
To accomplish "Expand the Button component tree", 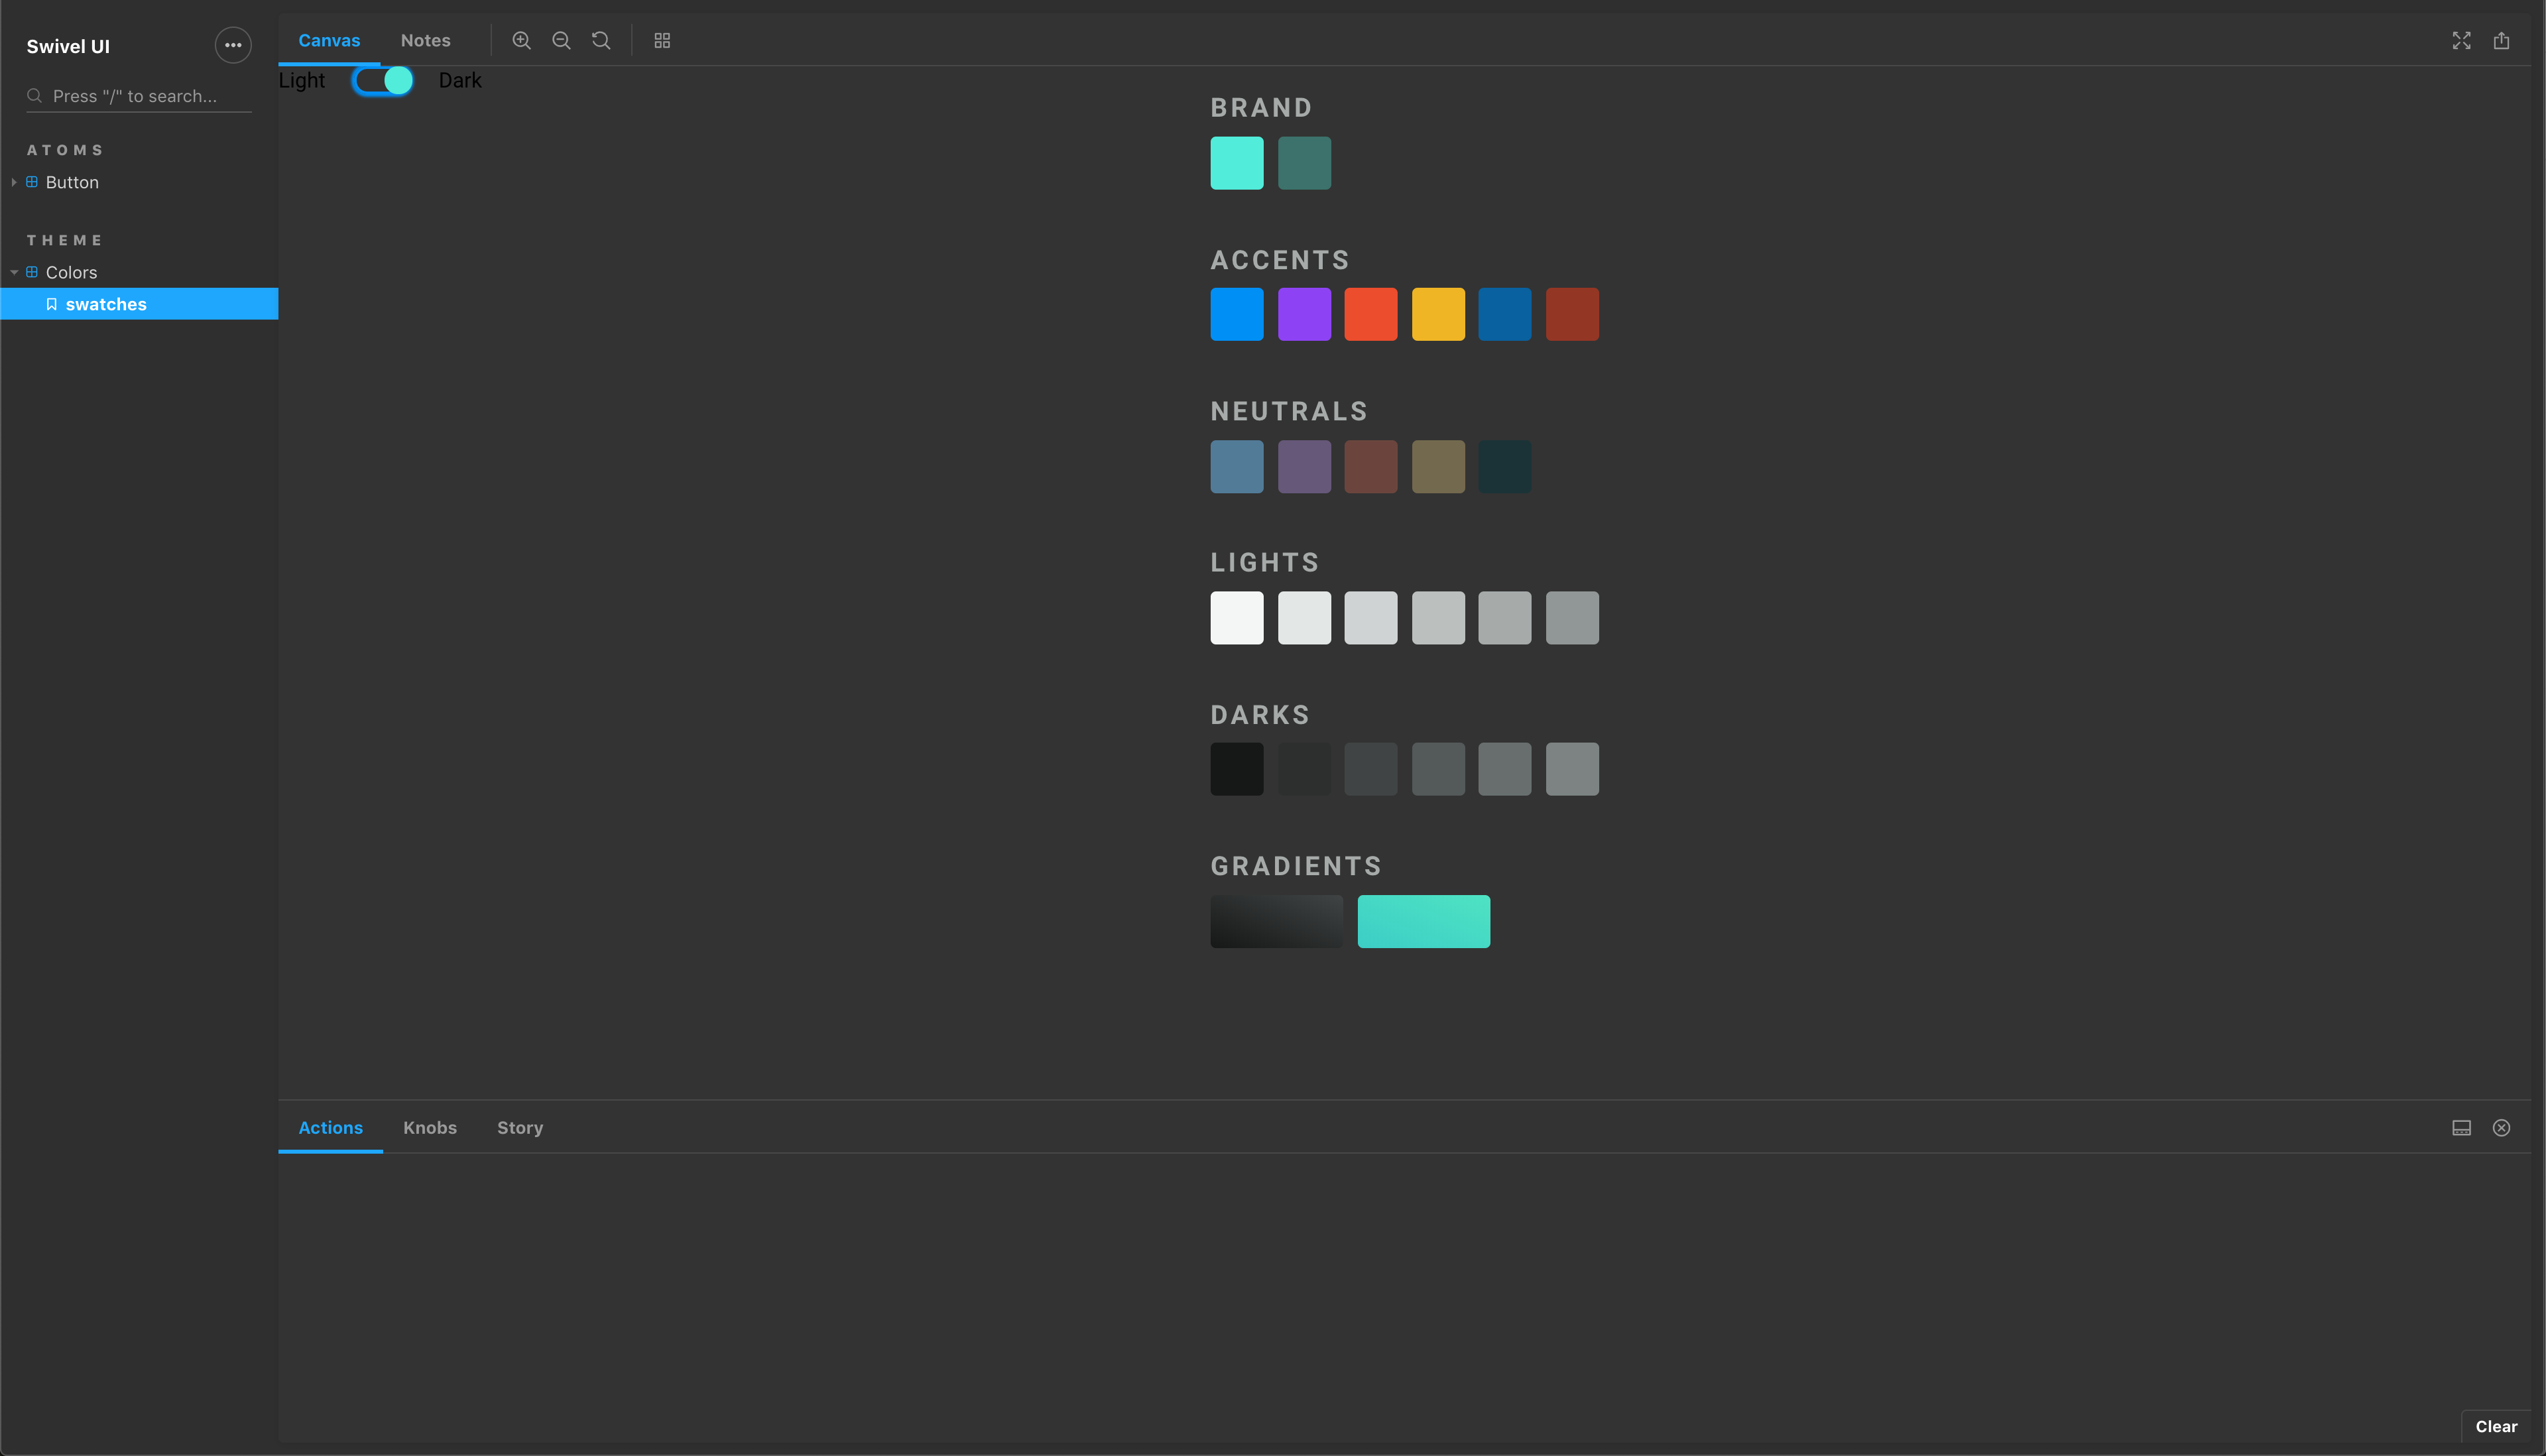I will click(14, 182).
